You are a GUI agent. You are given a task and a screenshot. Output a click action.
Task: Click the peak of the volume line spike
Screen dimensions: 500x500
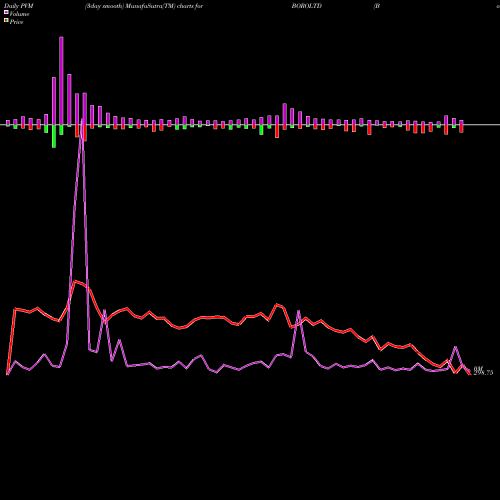point(82,120)
